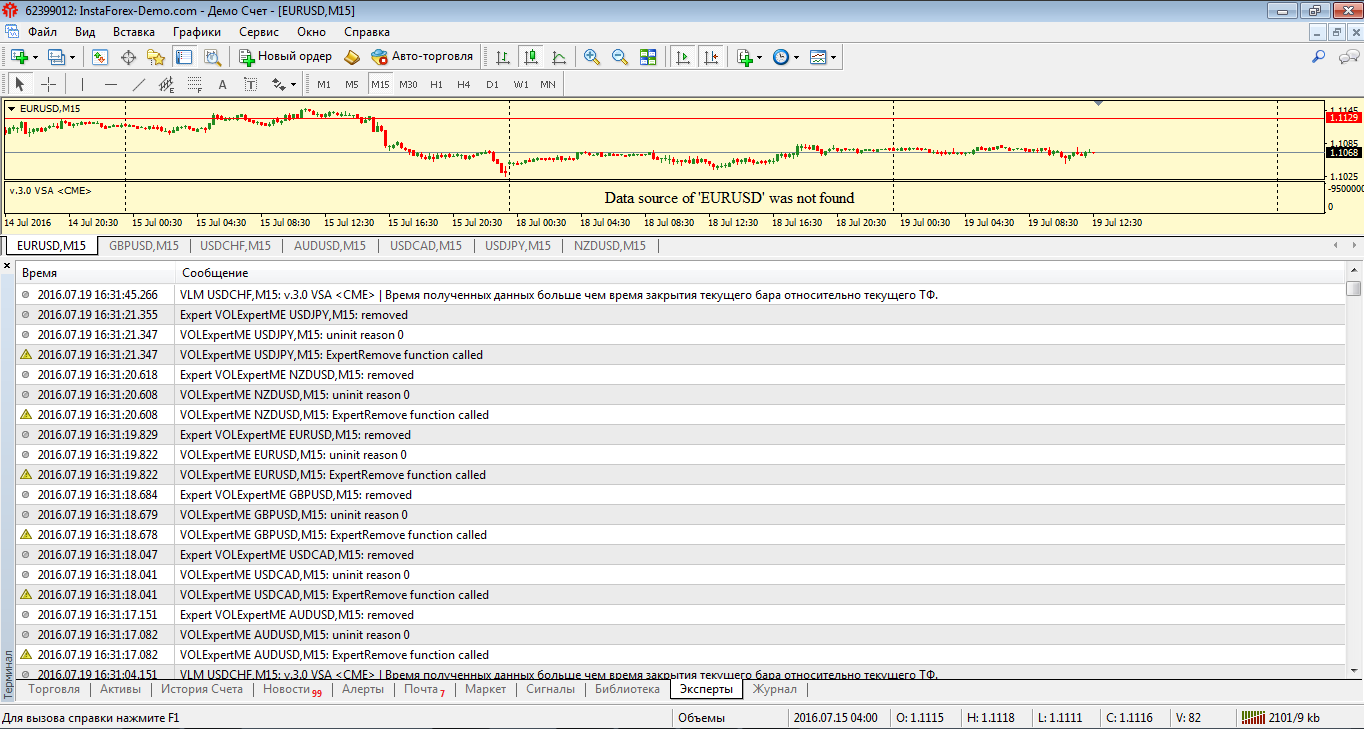
Task: Open the MetaEditor book icon
Action: 351,57
